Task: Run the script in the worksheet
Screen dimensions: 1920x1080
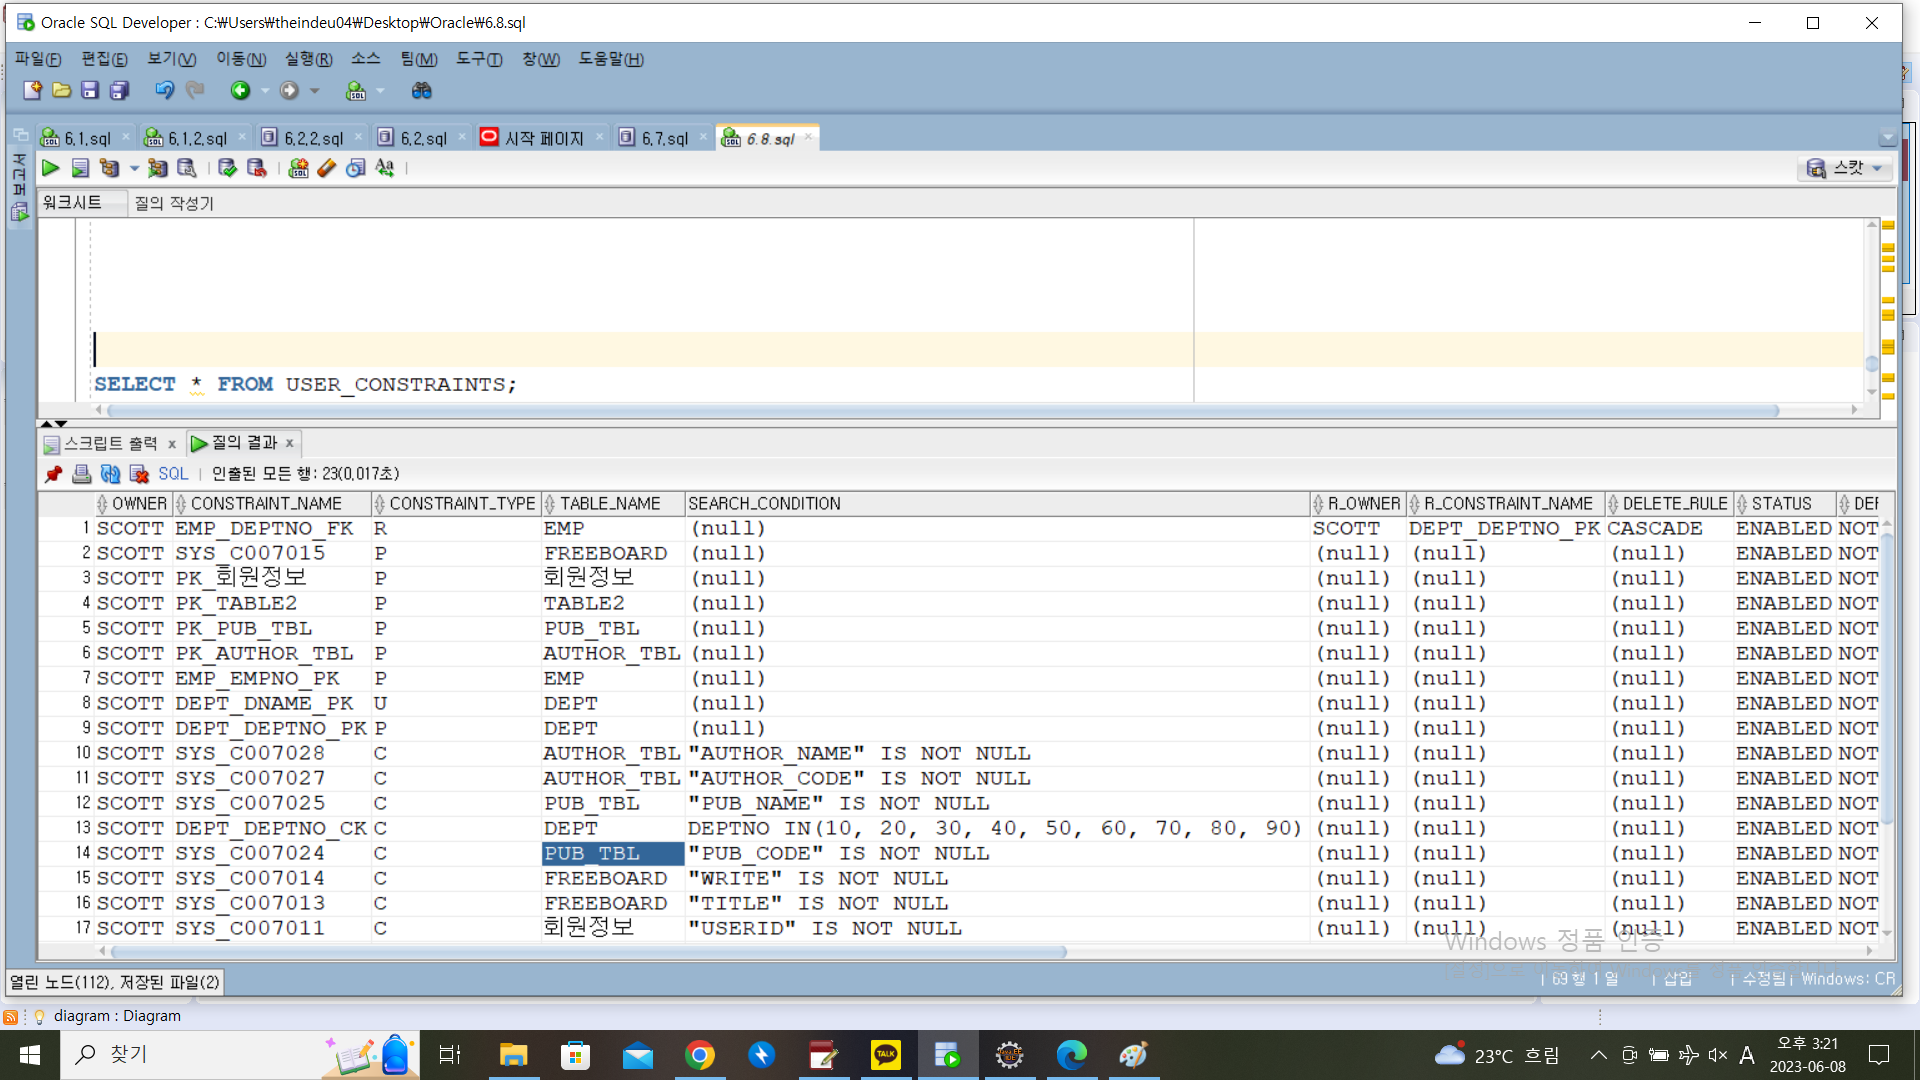Action: [x=80, y=168]
